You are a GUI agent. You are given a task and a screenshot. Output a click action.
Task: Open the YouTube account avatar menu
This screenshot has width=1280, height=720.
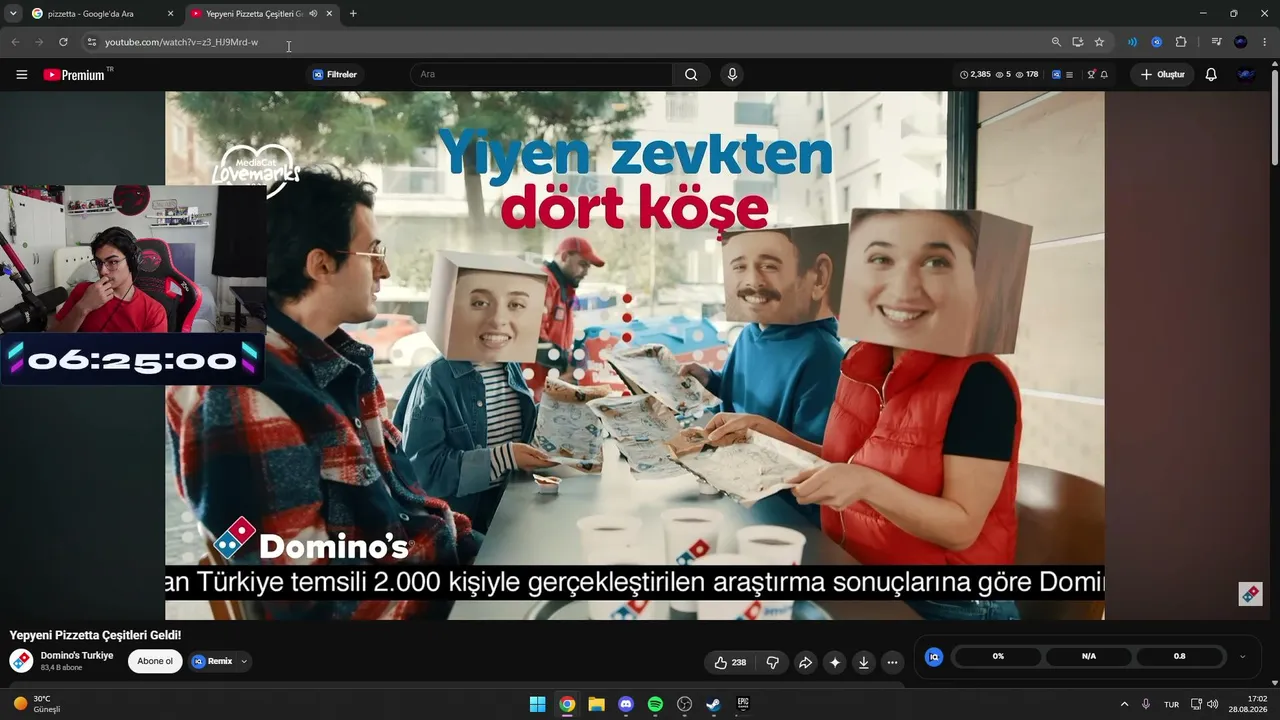click(x=1246, y=74)
